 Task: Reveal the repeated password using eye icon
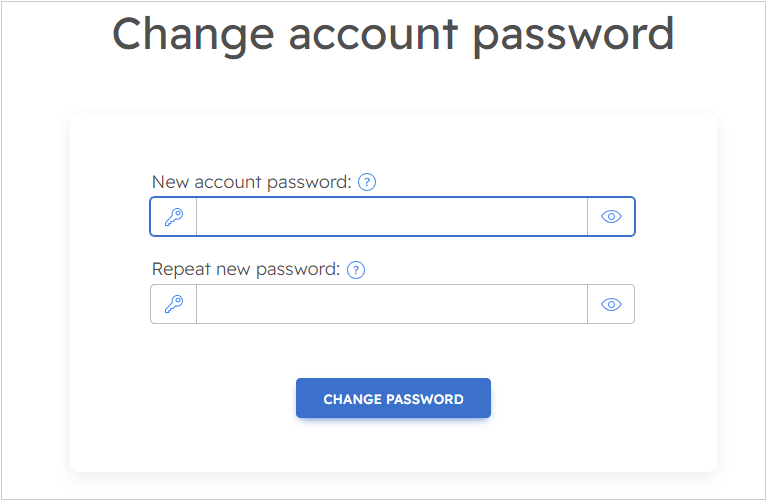pyautogui.click(x=611, y=305)
